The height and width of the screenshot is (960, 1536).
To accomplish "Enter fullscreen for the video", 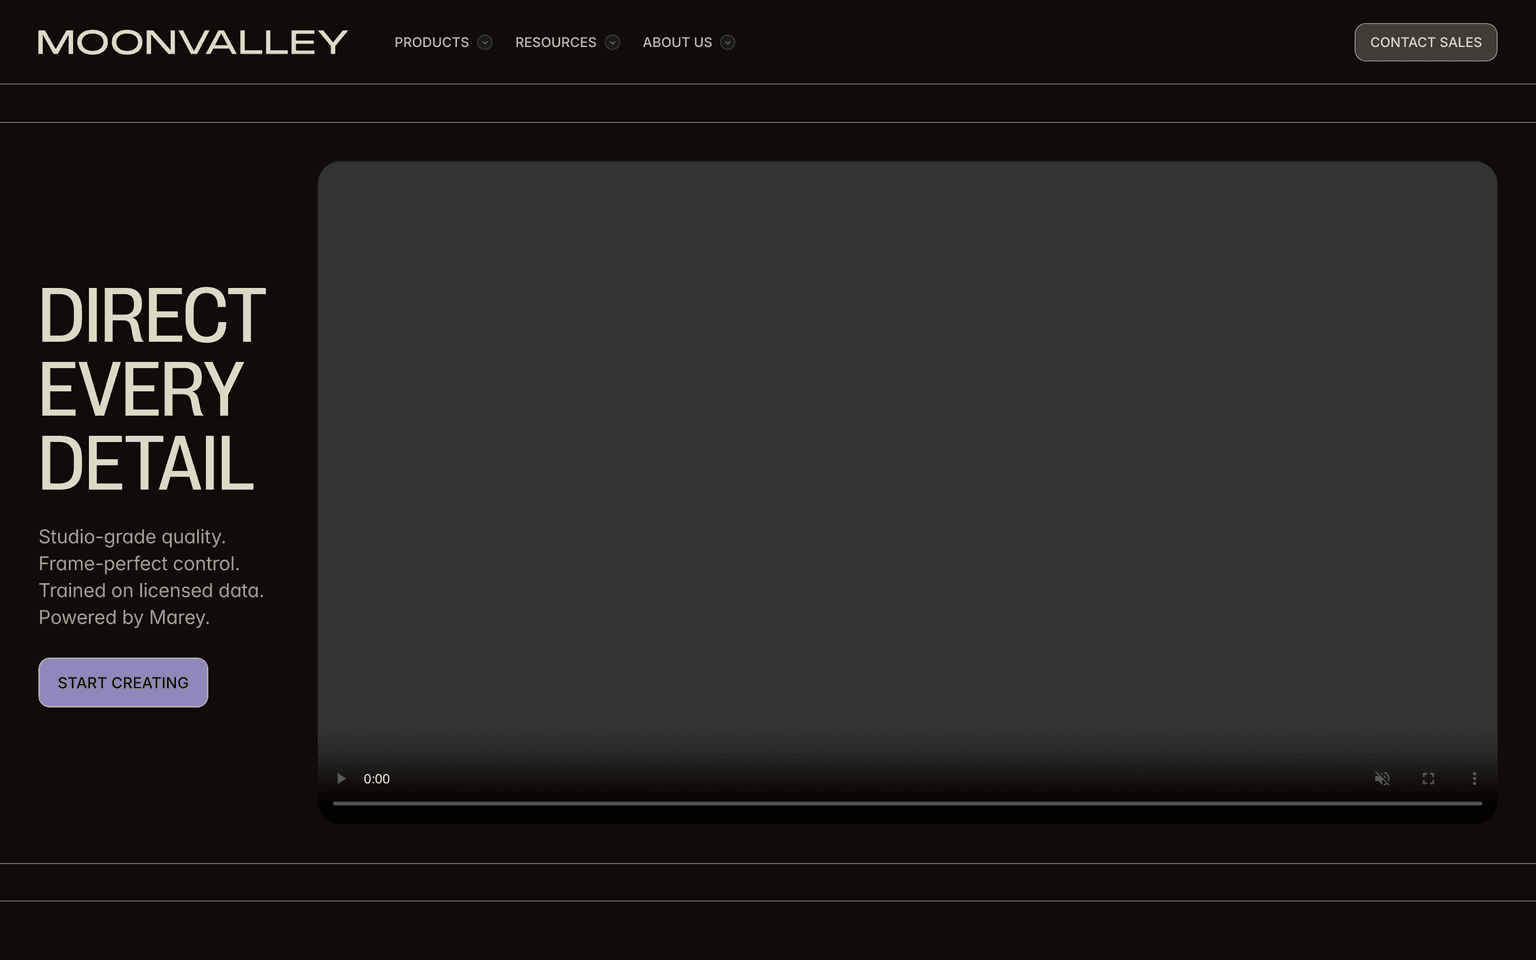I will pyautogui.click(x=1428, y=779).
